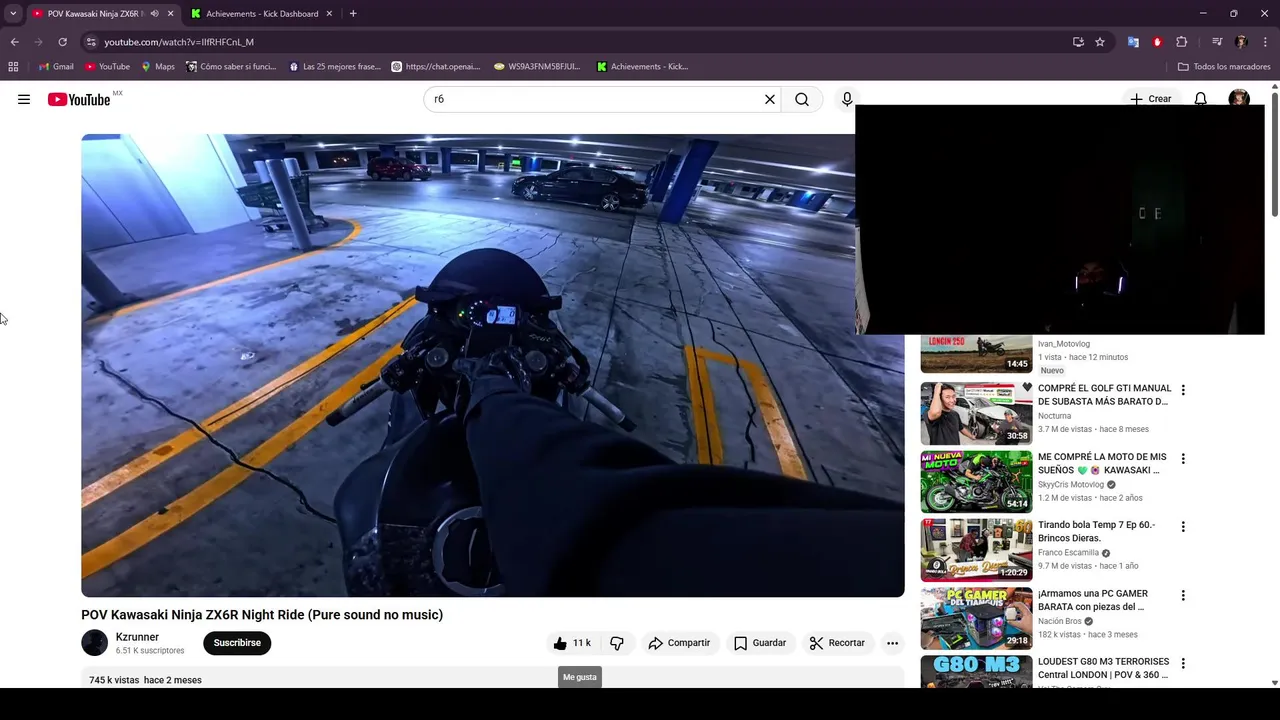Save the video with Guardar
1280x720 pixels.
(x=760, y=643)
